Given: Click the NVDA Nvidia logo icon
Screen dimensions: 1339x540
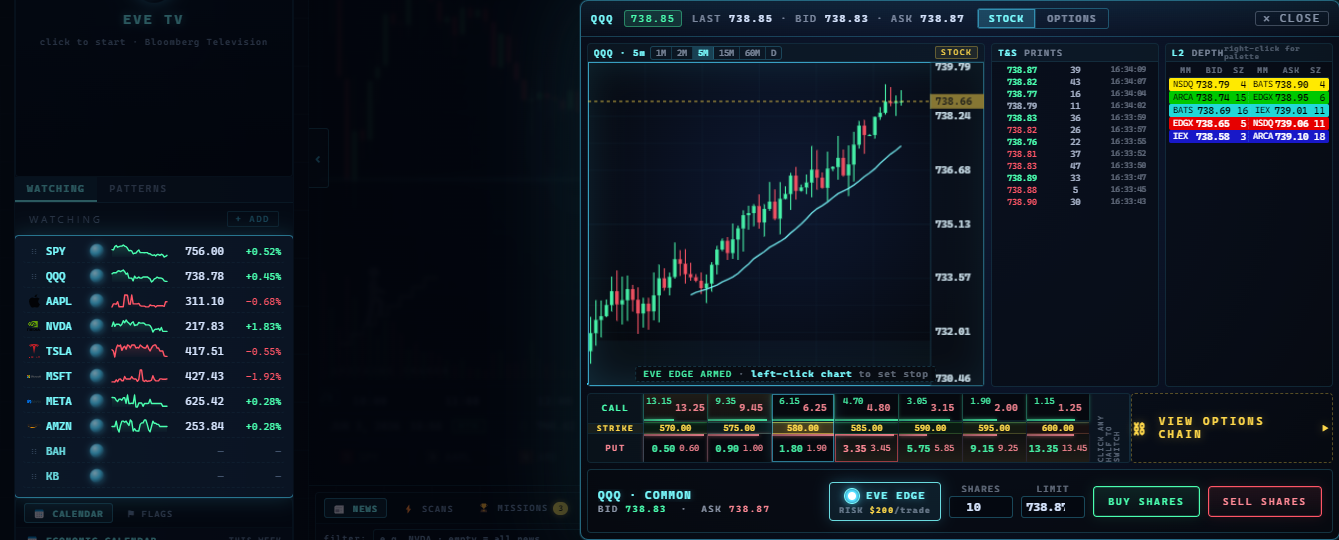Looking at the screenshot, I should (34, 326).
